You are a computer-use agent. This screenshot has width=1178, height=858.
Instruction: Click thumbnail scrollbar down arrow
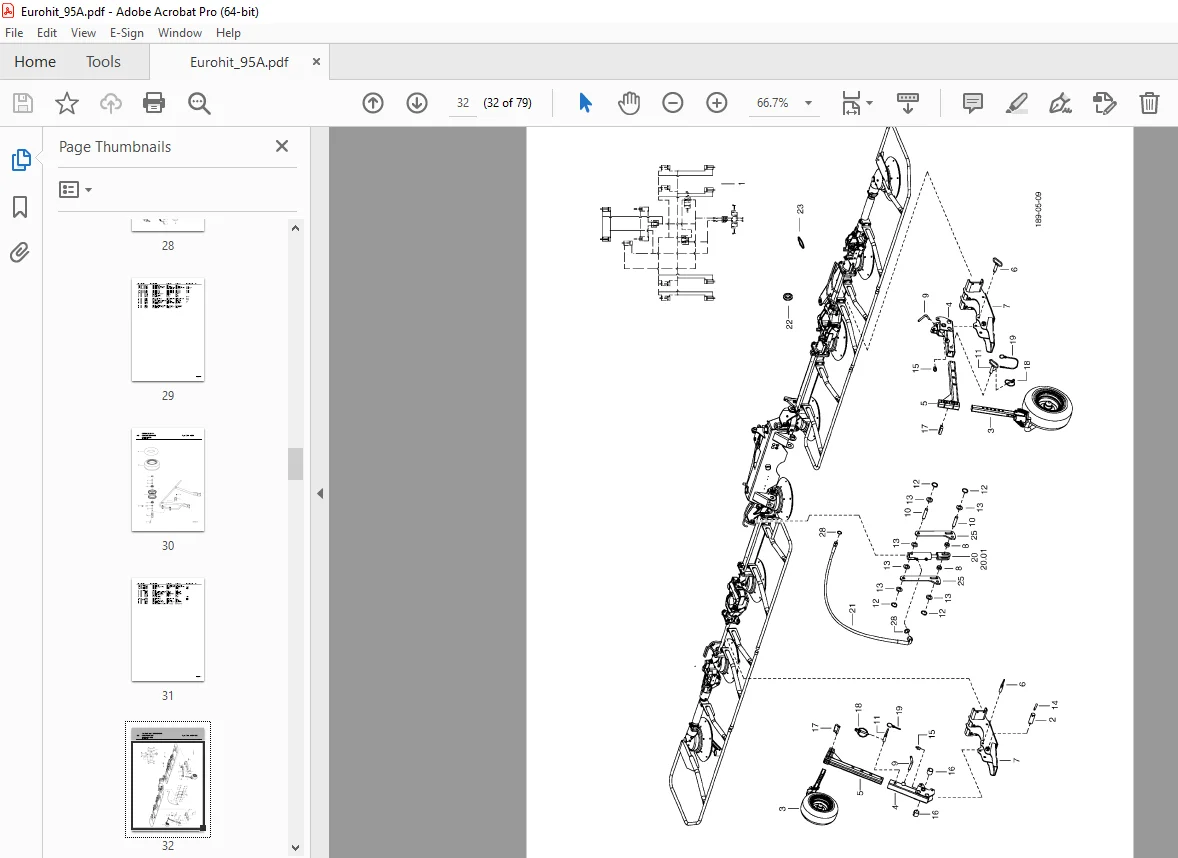[x=295, y=848]
